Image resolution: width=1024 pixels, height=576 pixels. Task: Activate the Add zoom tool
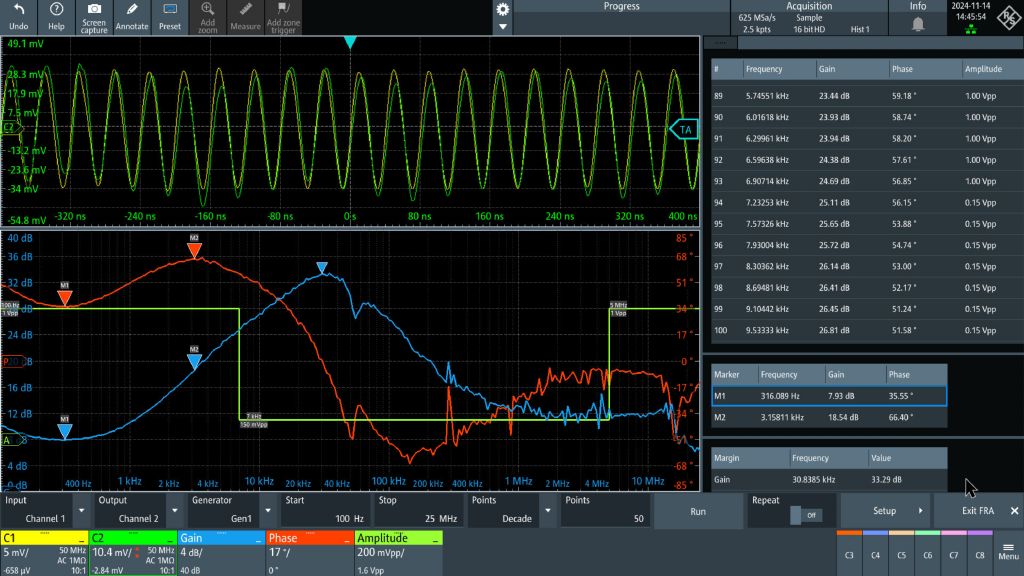[x=207, y=17]
